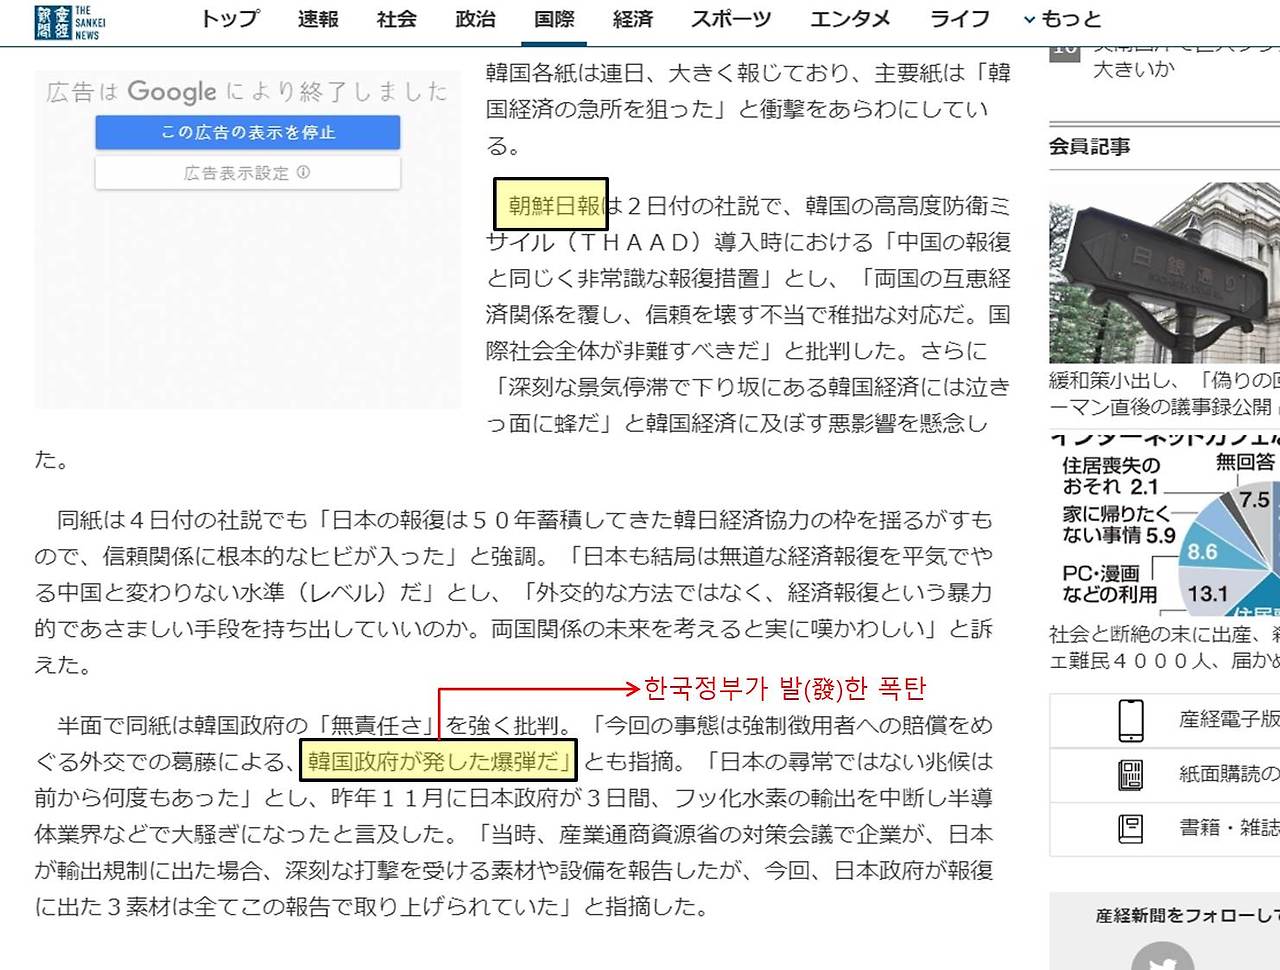Open the 書籍・雑誌 link
1280x970 pixels.
tap(1229, 828)
